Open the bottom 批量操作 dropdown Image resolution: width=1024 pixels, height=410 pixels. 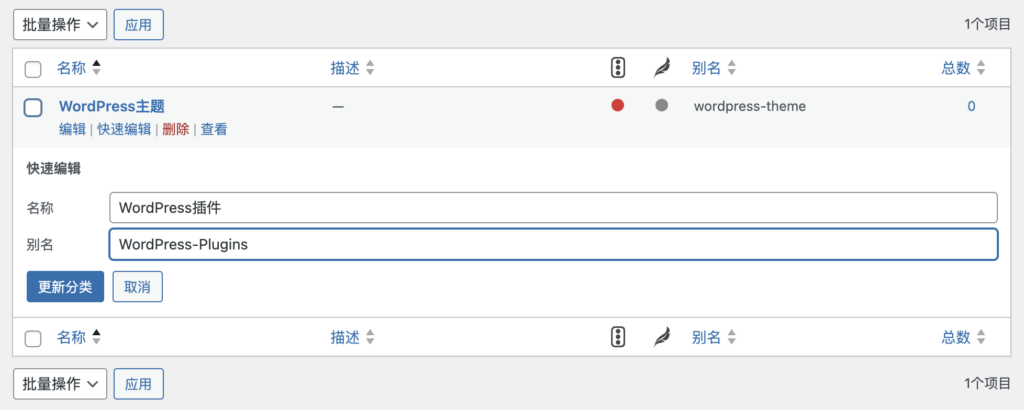[60, 383]
